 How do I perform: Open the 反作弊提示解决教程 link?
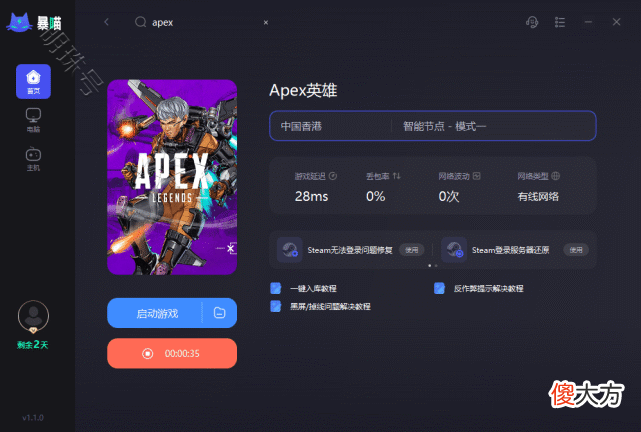point(489,289)
